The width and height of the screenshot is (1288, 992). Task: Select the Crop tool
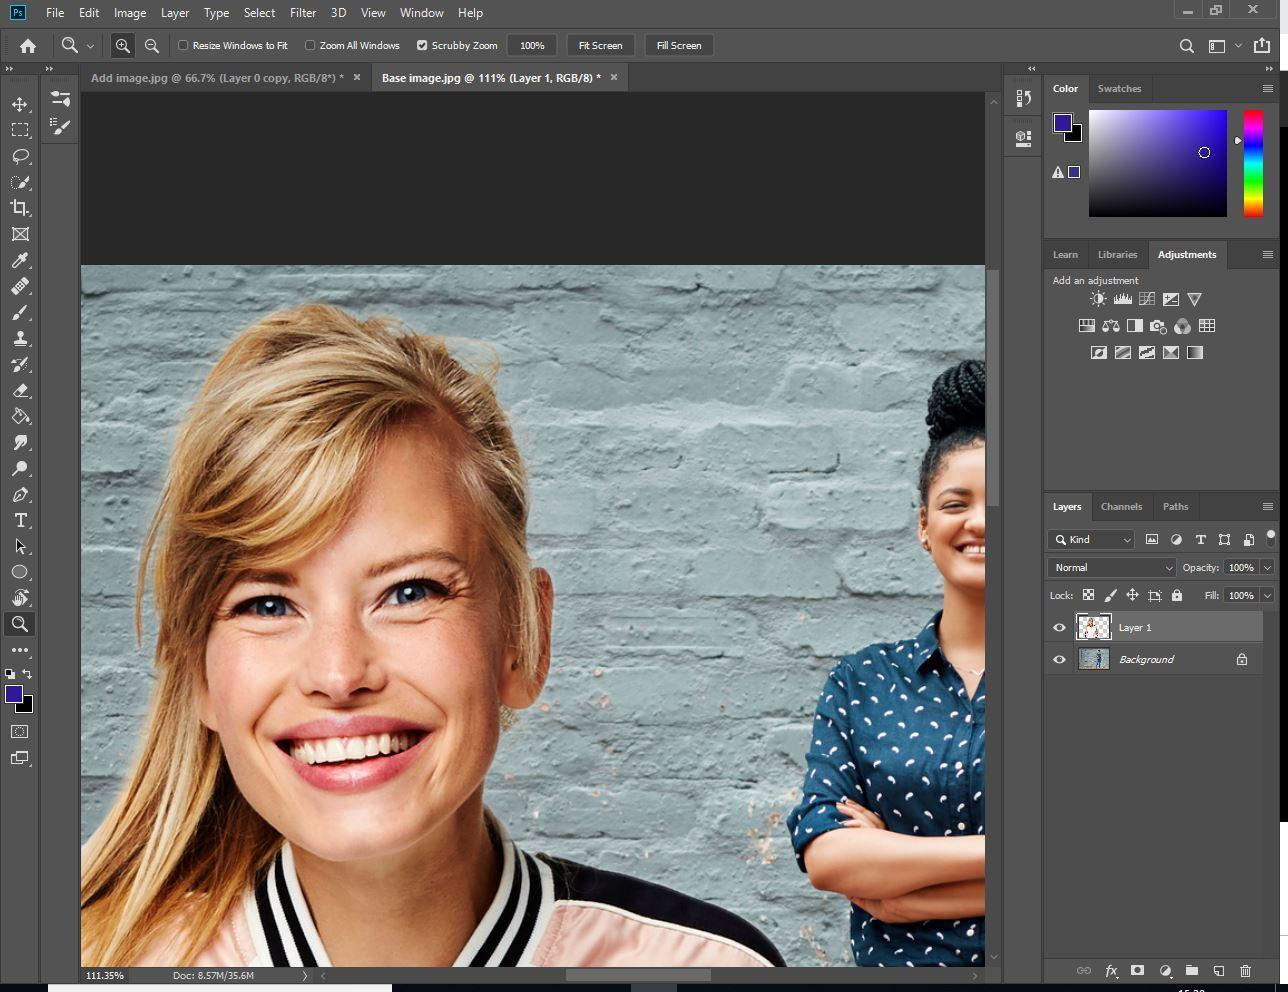pyautogui.click(x=20, y=208)
